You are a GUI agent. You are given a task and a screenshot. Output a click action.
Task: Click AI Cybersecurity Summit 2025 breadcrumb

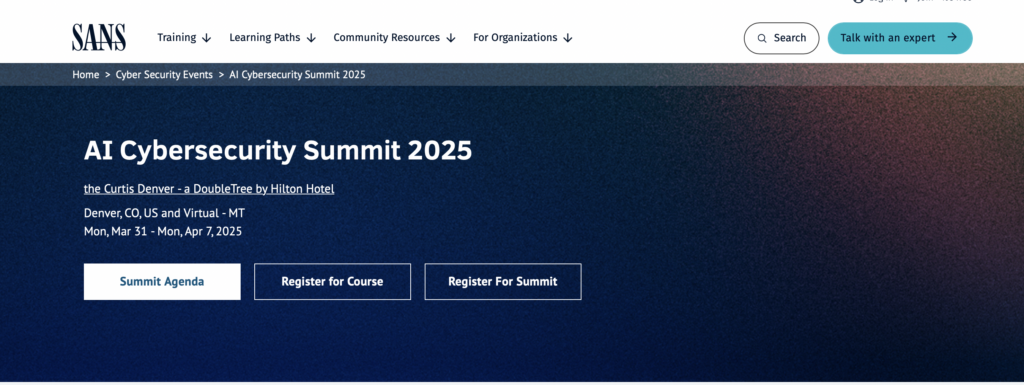(x=297, y=74)
